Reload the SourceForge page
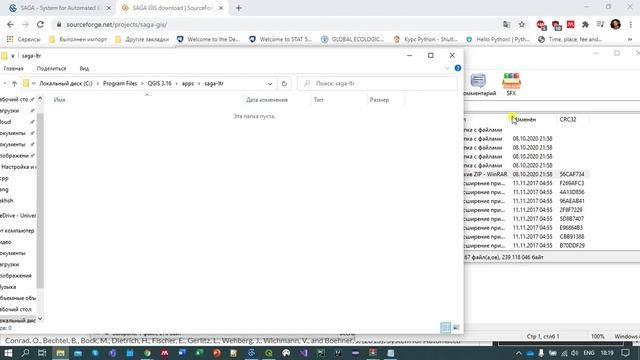The height and width of the screenshot is (360, 640). (40, 24)
